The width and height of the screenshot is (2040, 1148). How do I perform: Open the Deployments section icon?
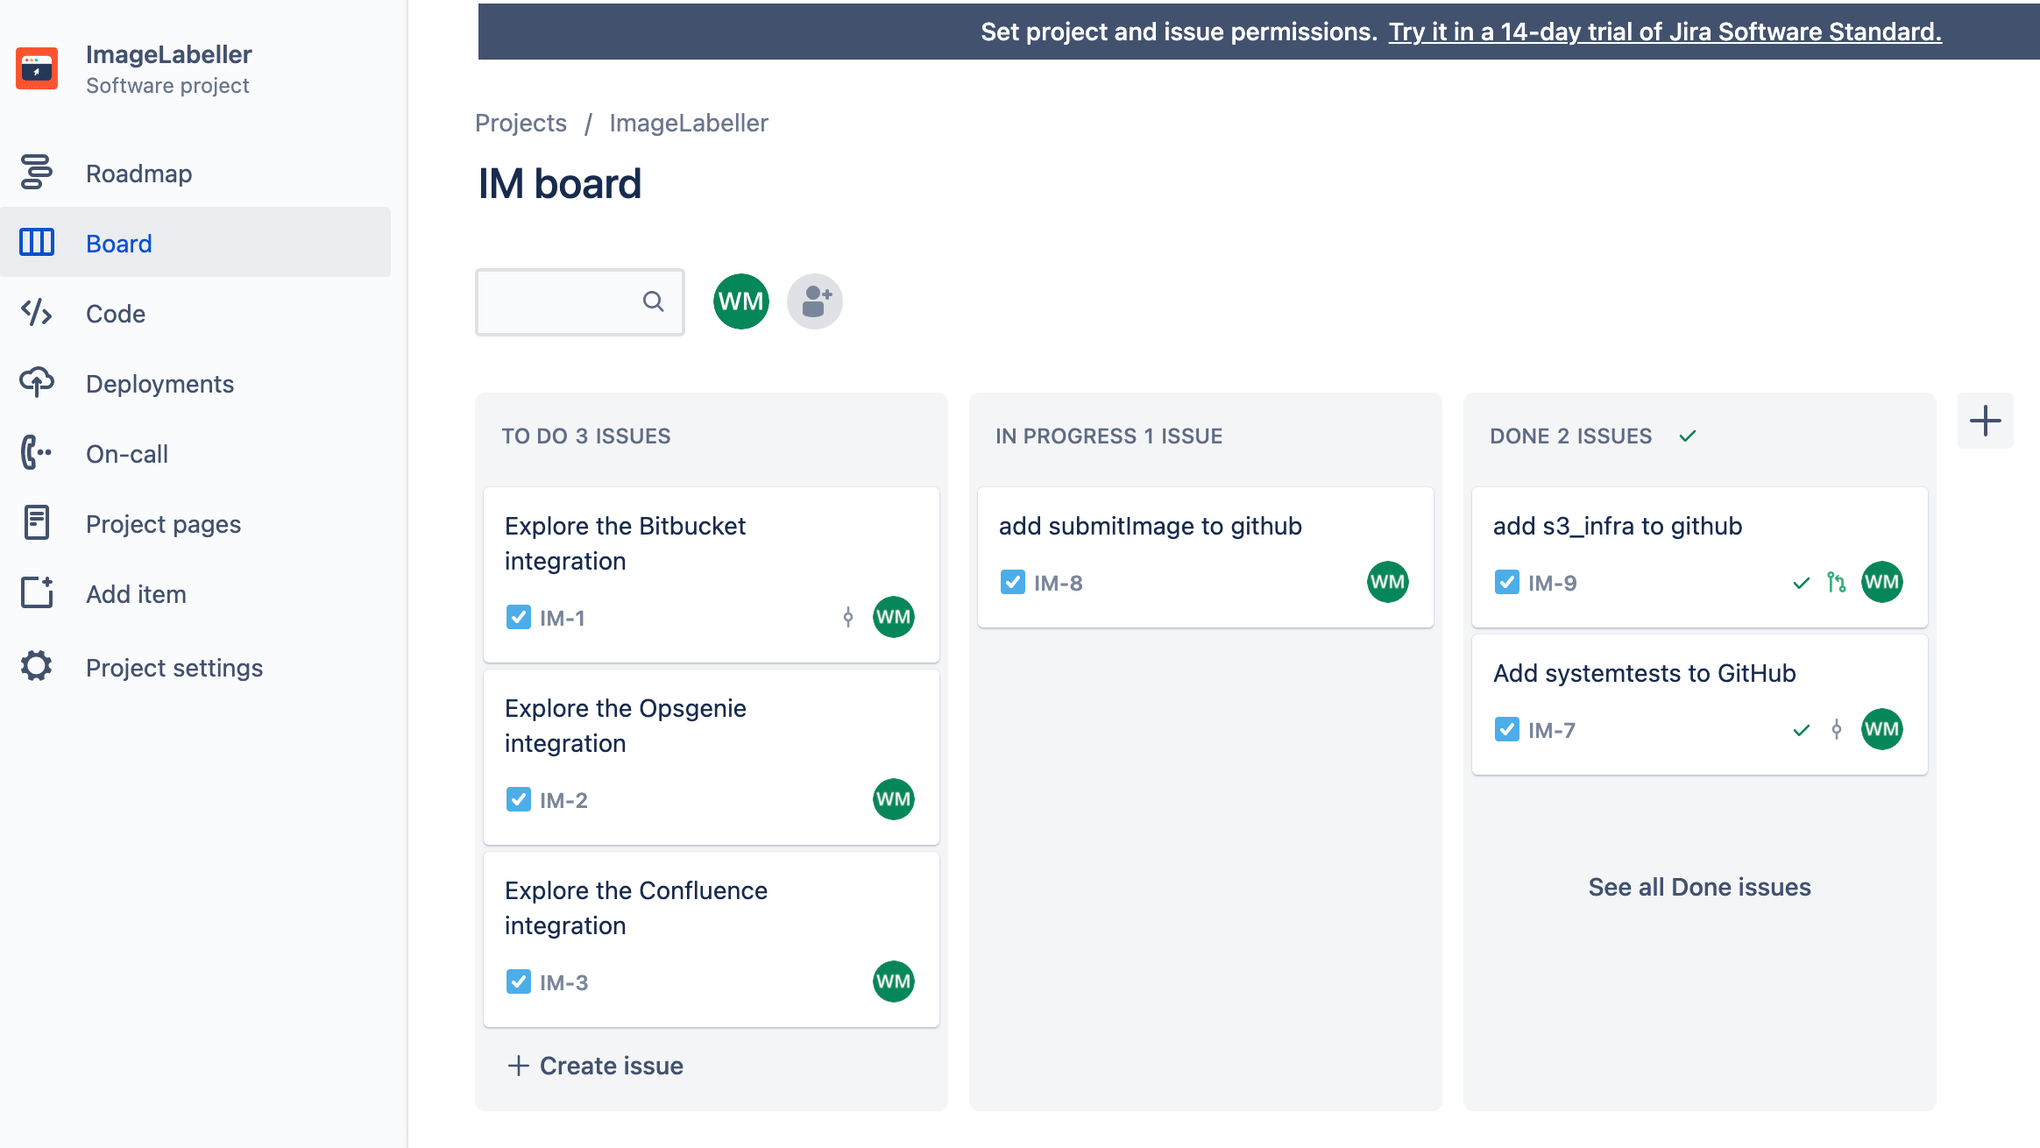pos(38,381)
